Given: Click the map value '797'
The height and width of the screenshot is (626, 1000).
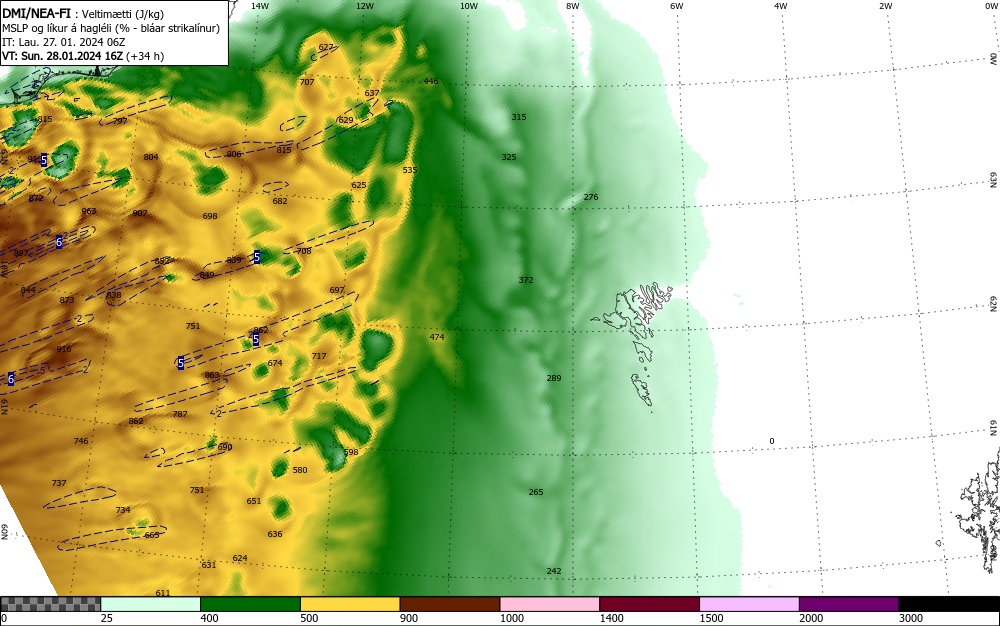Looking at the screenshot, I should click(x=120, y=121).
